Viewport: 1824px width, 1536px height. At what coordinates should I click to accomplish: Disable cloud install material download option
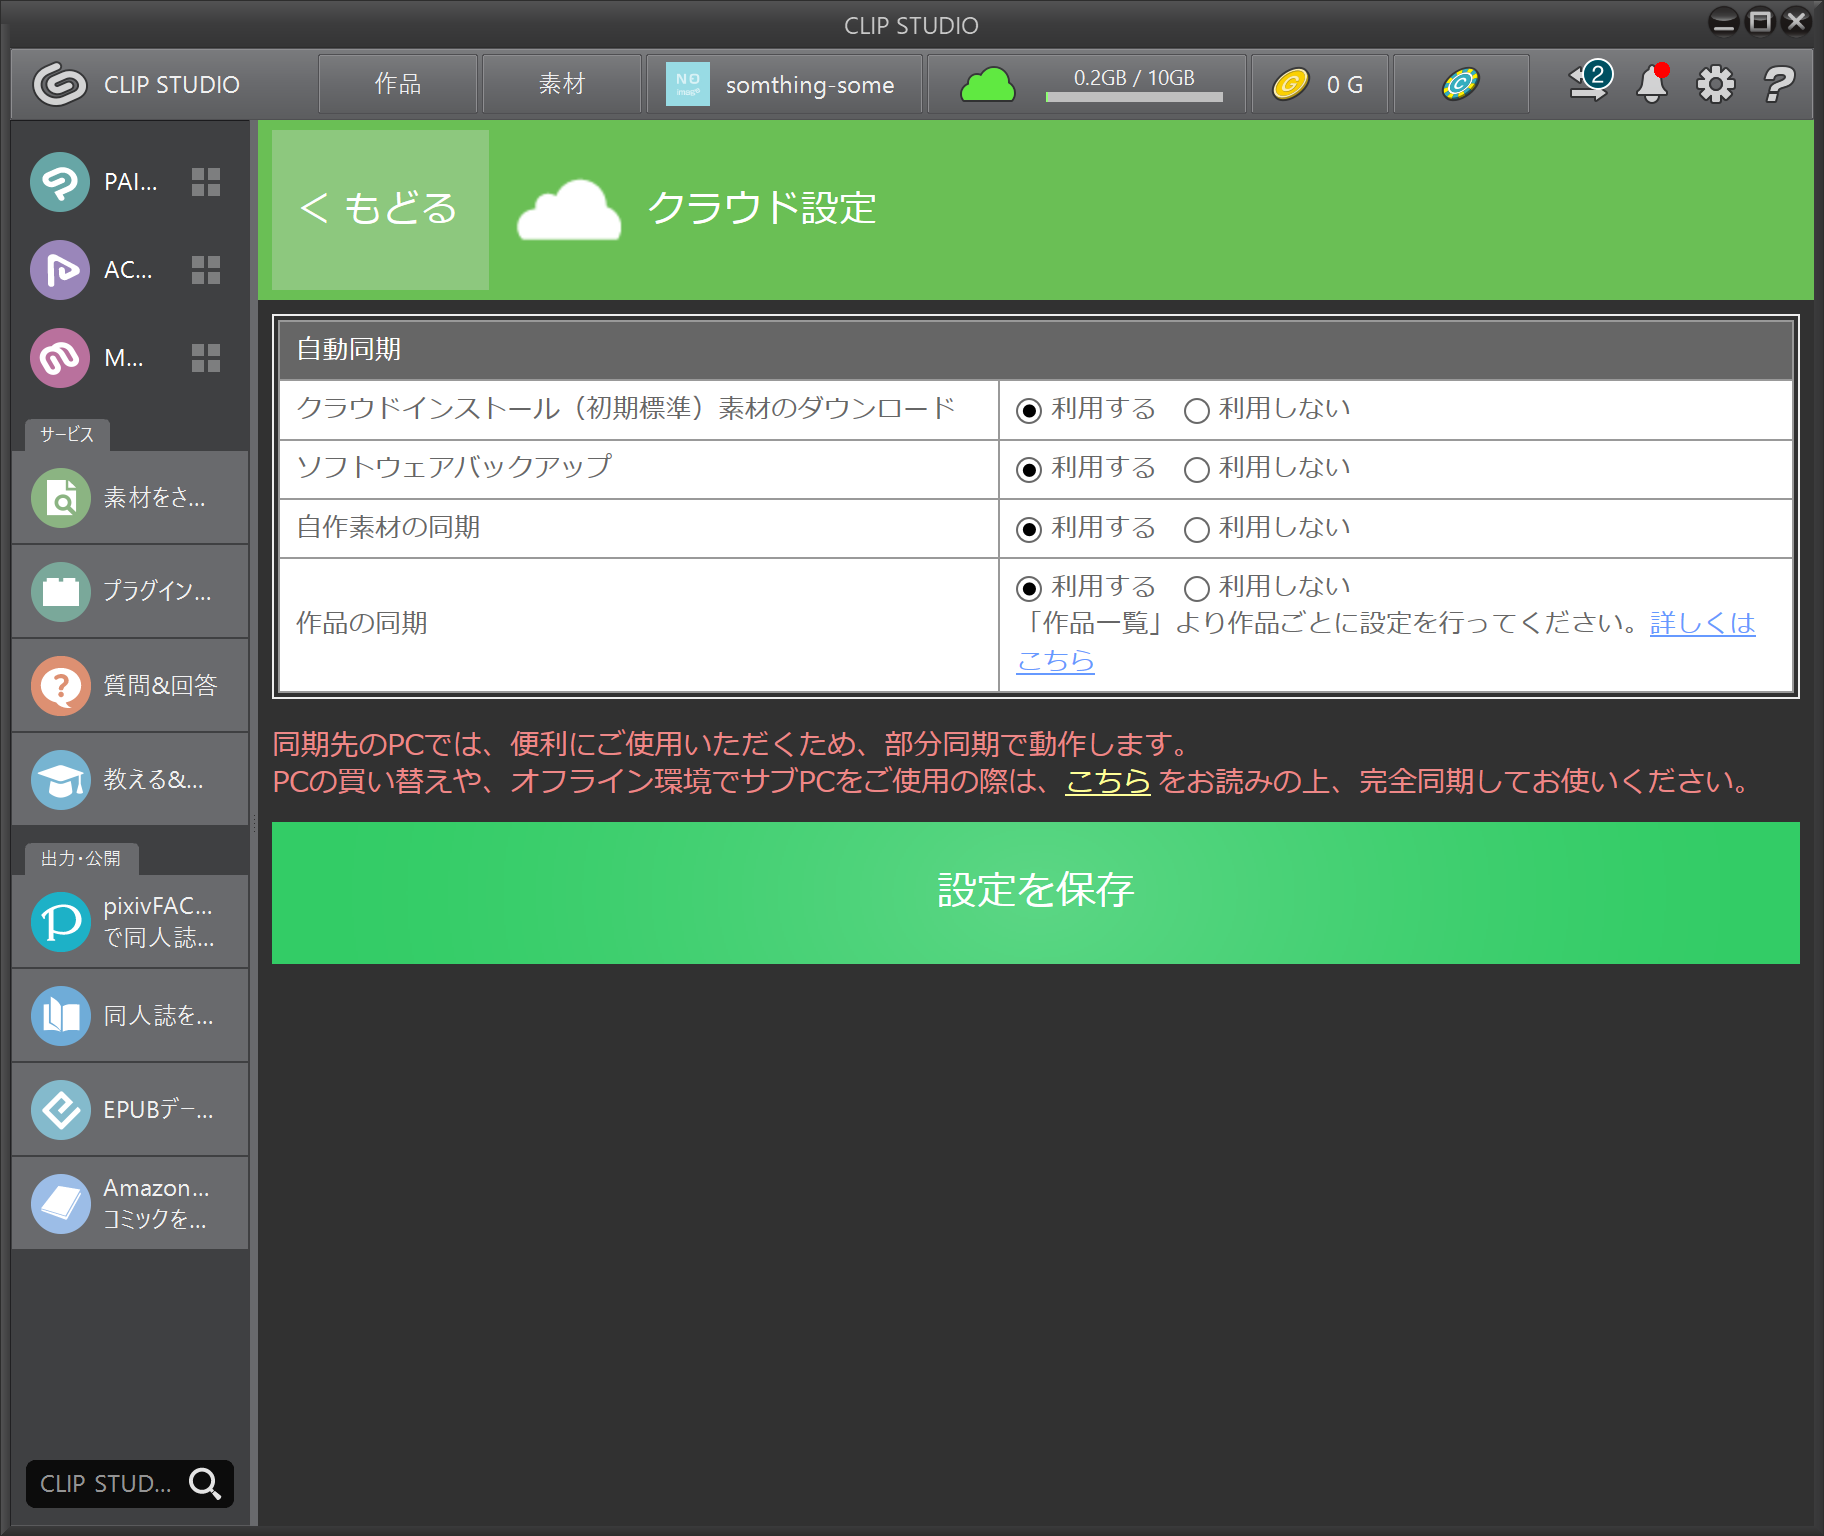1197,411
